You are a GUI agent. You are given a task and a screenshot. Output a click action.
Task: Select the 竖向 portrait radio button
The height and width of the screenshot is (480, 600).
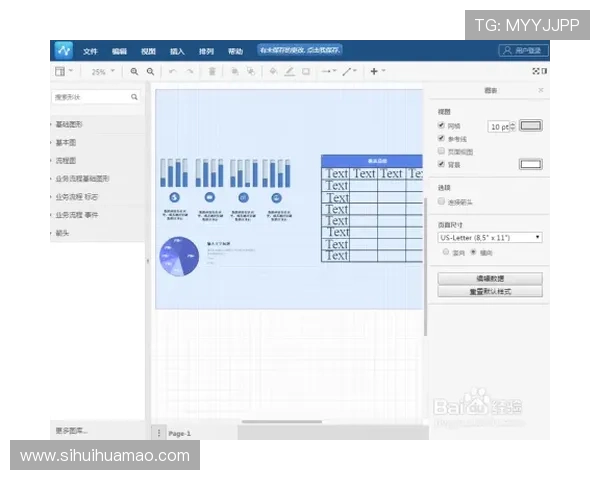pyautogui.click(x=447, y=252)
